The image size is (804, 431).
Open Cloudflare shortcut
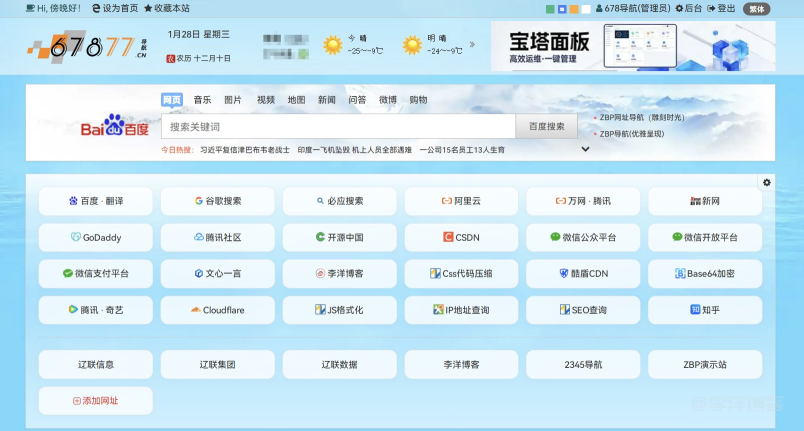pos(217,310)
